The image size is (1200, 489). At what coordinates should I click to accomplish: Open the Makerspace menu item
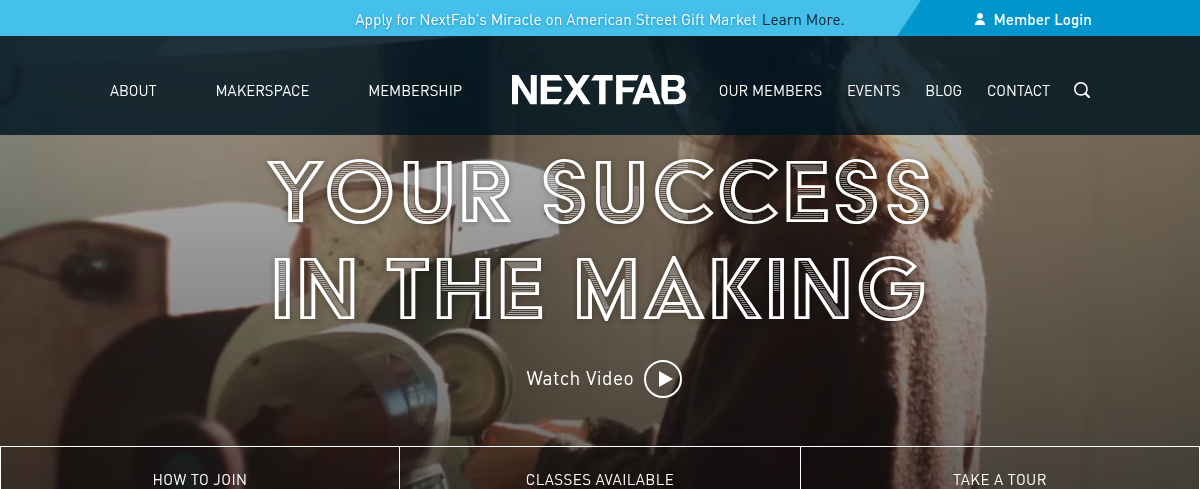point(262,91)
